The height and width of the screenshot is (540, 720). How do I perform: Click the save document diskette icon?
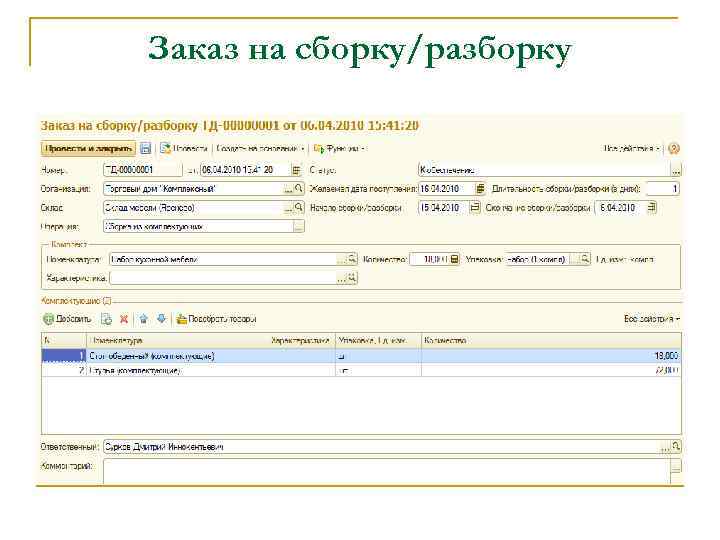(146, 149)
